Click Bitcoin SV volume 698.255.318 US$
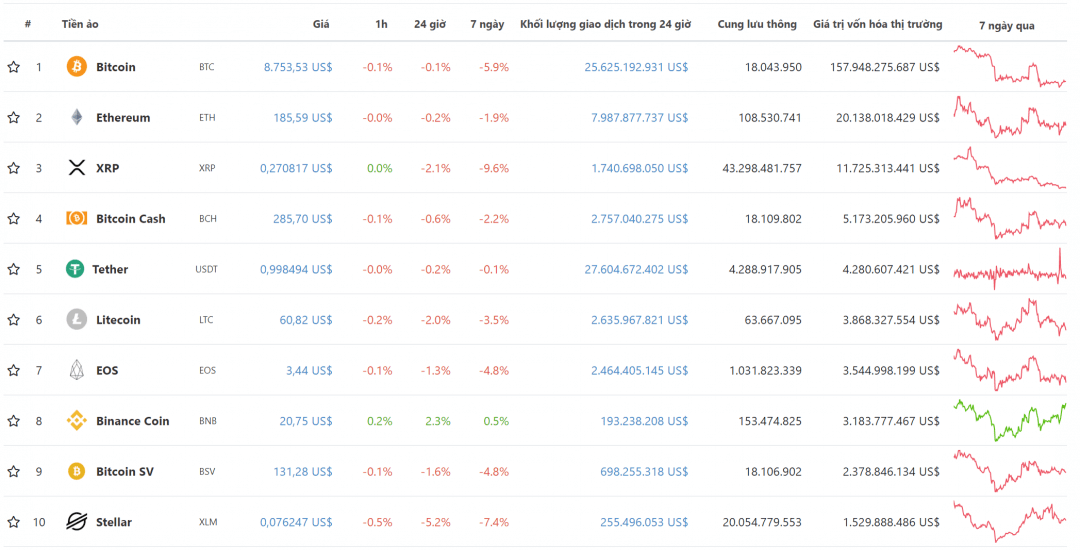 (644, 471)
